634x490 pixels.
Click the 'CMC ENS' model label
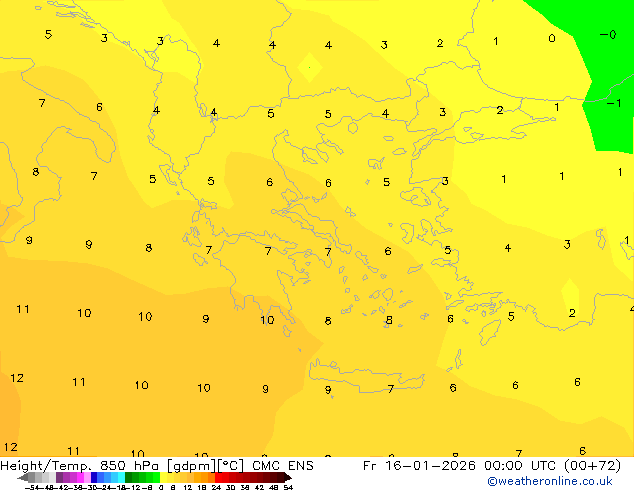[x=283, y=466]
